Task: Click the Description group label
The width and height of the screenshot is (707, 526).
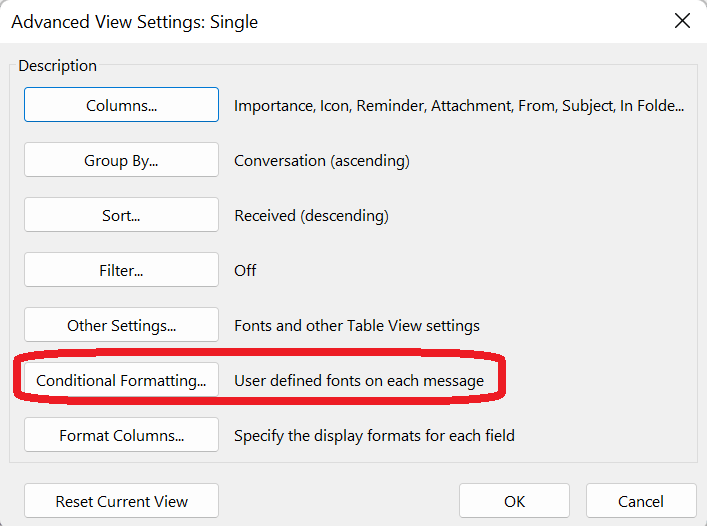Action: click(x=57, y=66)
